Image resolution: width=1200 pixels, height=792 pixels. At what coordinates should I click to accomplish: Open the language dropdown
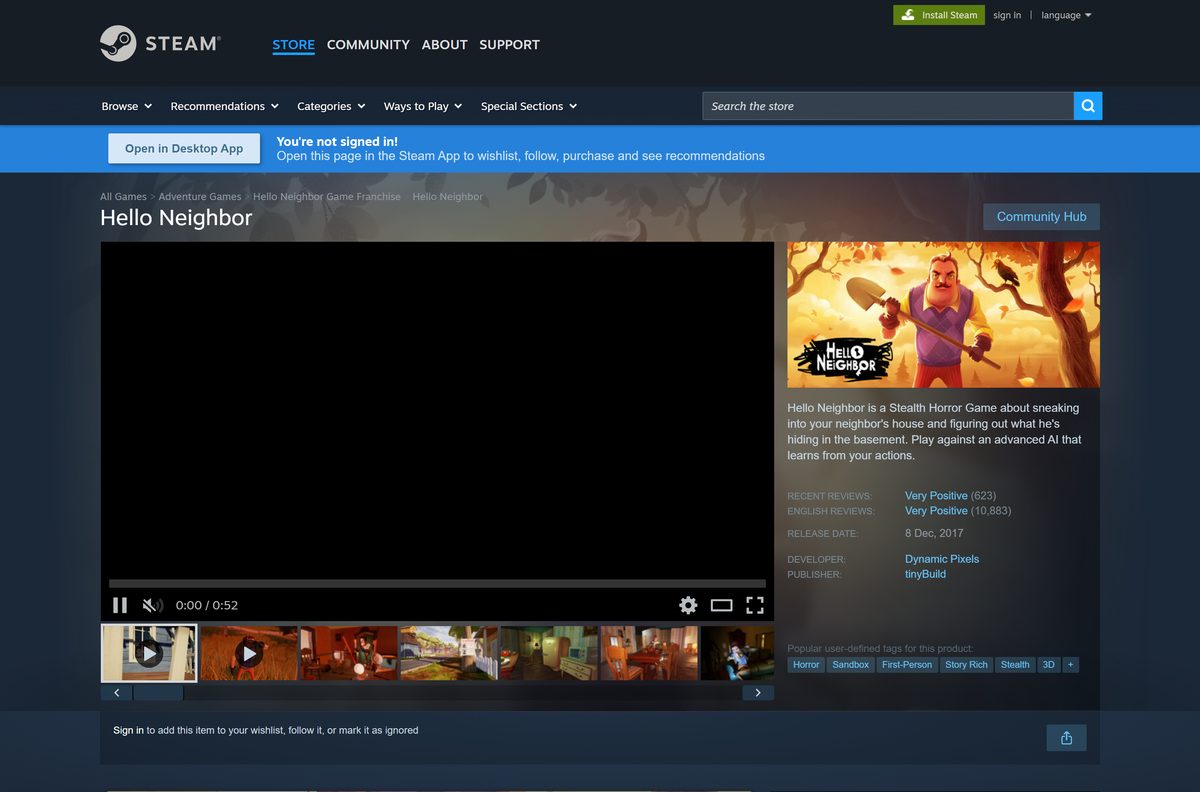click(x=1066, y=15)
